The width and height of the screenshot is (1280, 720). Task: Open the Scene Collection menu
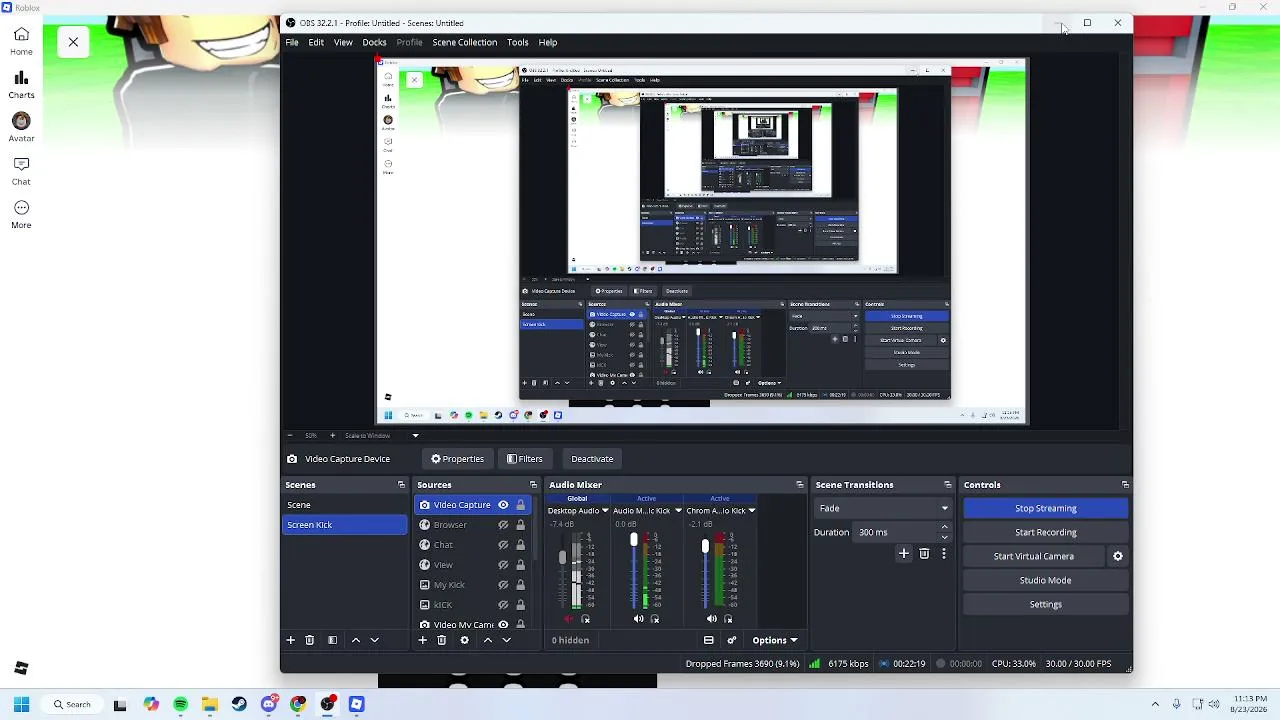464,42
